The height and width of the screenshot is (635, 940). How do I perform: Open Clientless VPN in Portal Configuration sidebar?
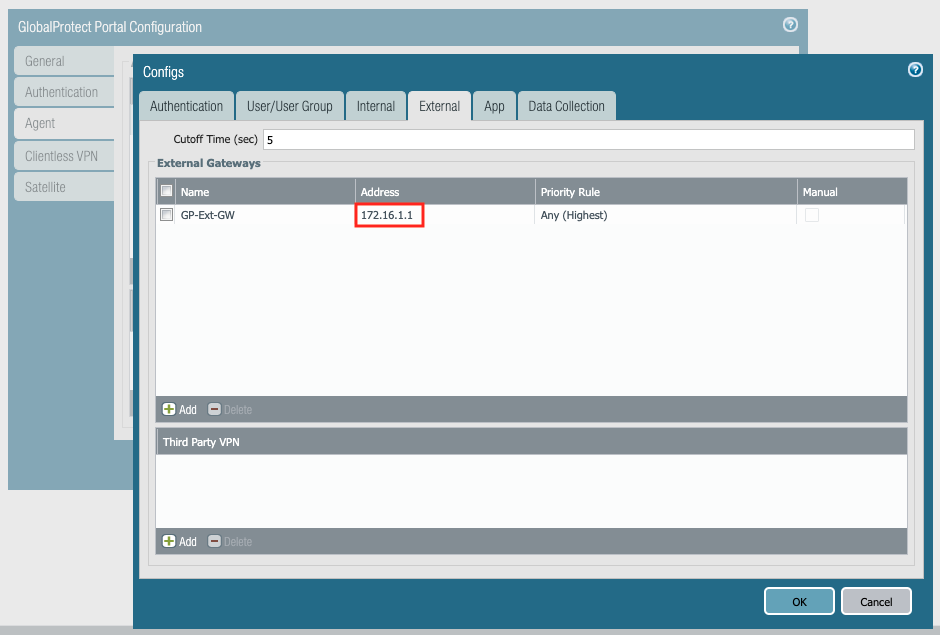click(64, 156)
